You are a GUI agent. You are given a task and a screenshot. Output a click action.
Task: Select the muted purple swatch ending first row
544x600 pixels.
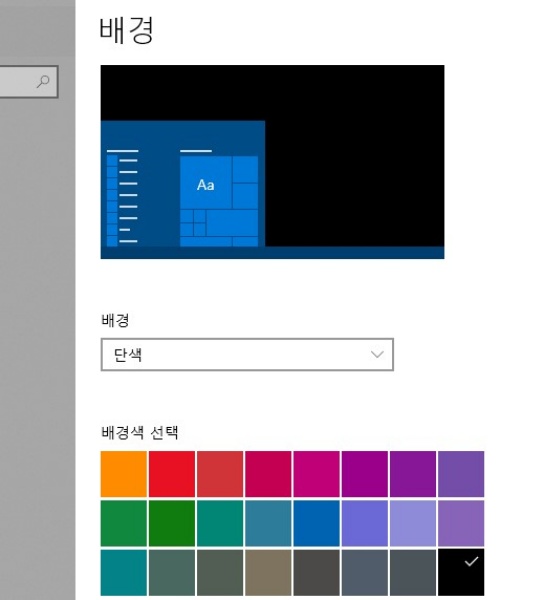point(461,474)
